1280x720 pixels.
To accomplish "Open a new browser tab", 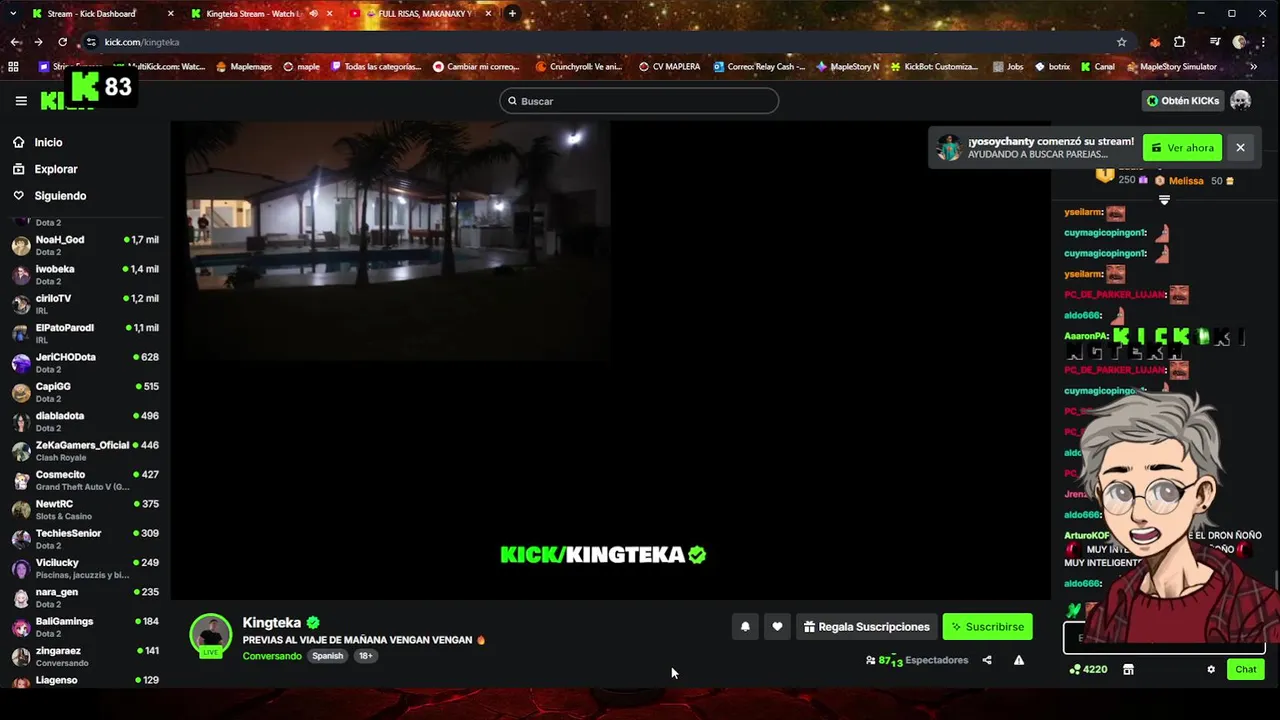I will [x=512, y=13].
